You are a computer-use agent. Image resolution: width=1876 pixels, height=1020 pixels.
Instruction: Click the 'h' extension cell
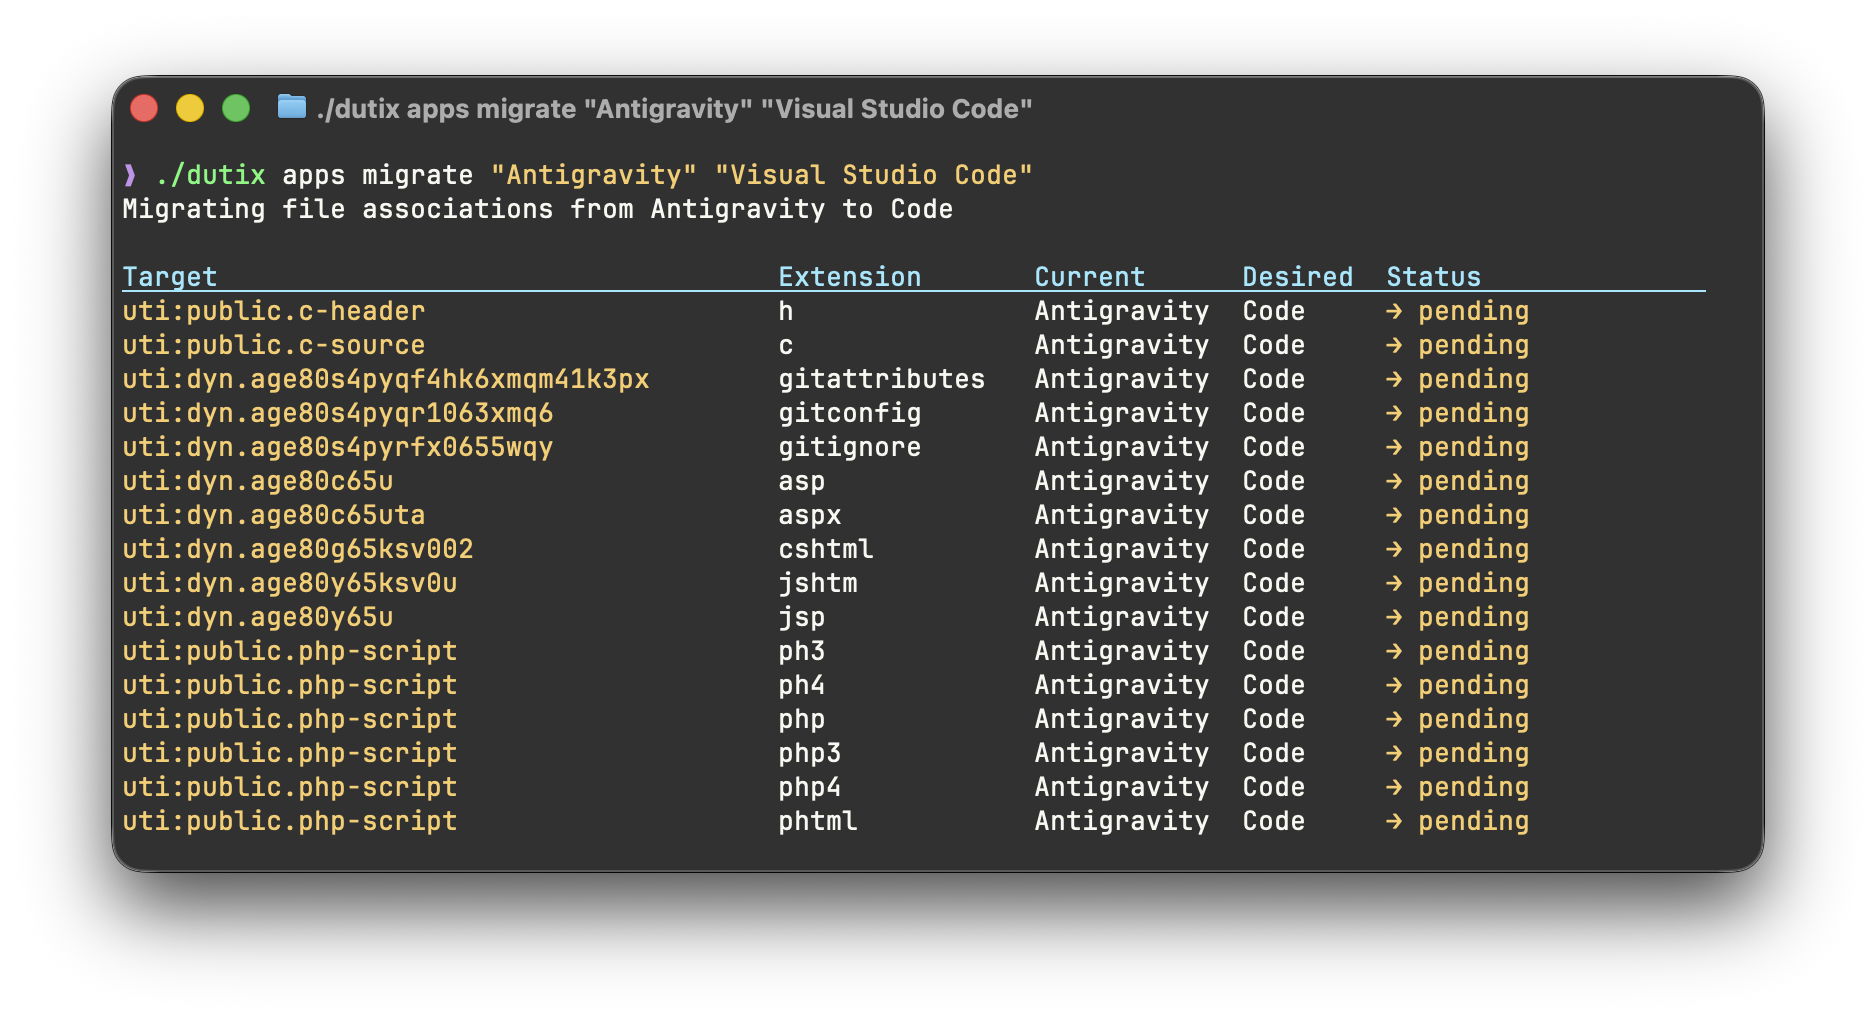point(786,311)
